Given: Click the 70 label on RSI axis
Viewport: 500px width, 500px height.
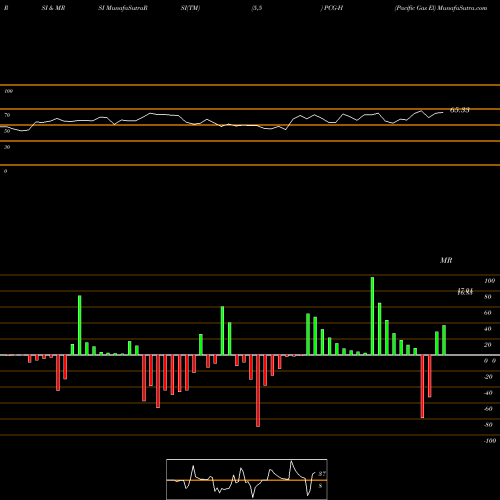Looking at the screenshot, I should tap(7, 115).
